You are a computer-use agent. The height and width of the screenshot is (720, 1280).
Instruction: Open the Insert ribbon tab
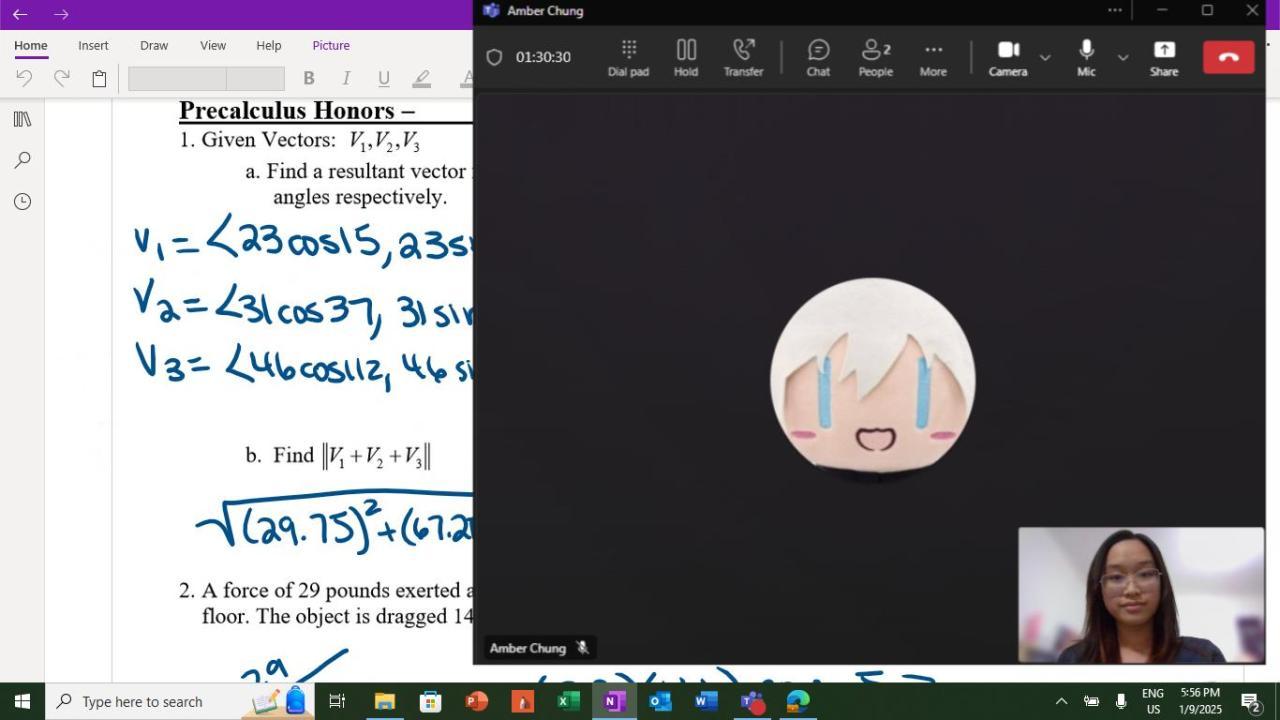93,45
